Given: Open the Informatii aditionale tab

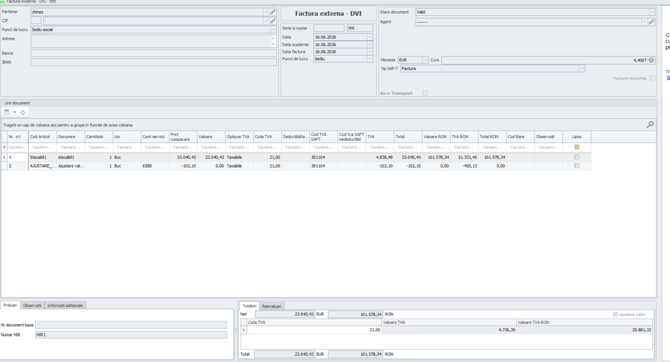Looking at the screenshot, I should (65, 305).
